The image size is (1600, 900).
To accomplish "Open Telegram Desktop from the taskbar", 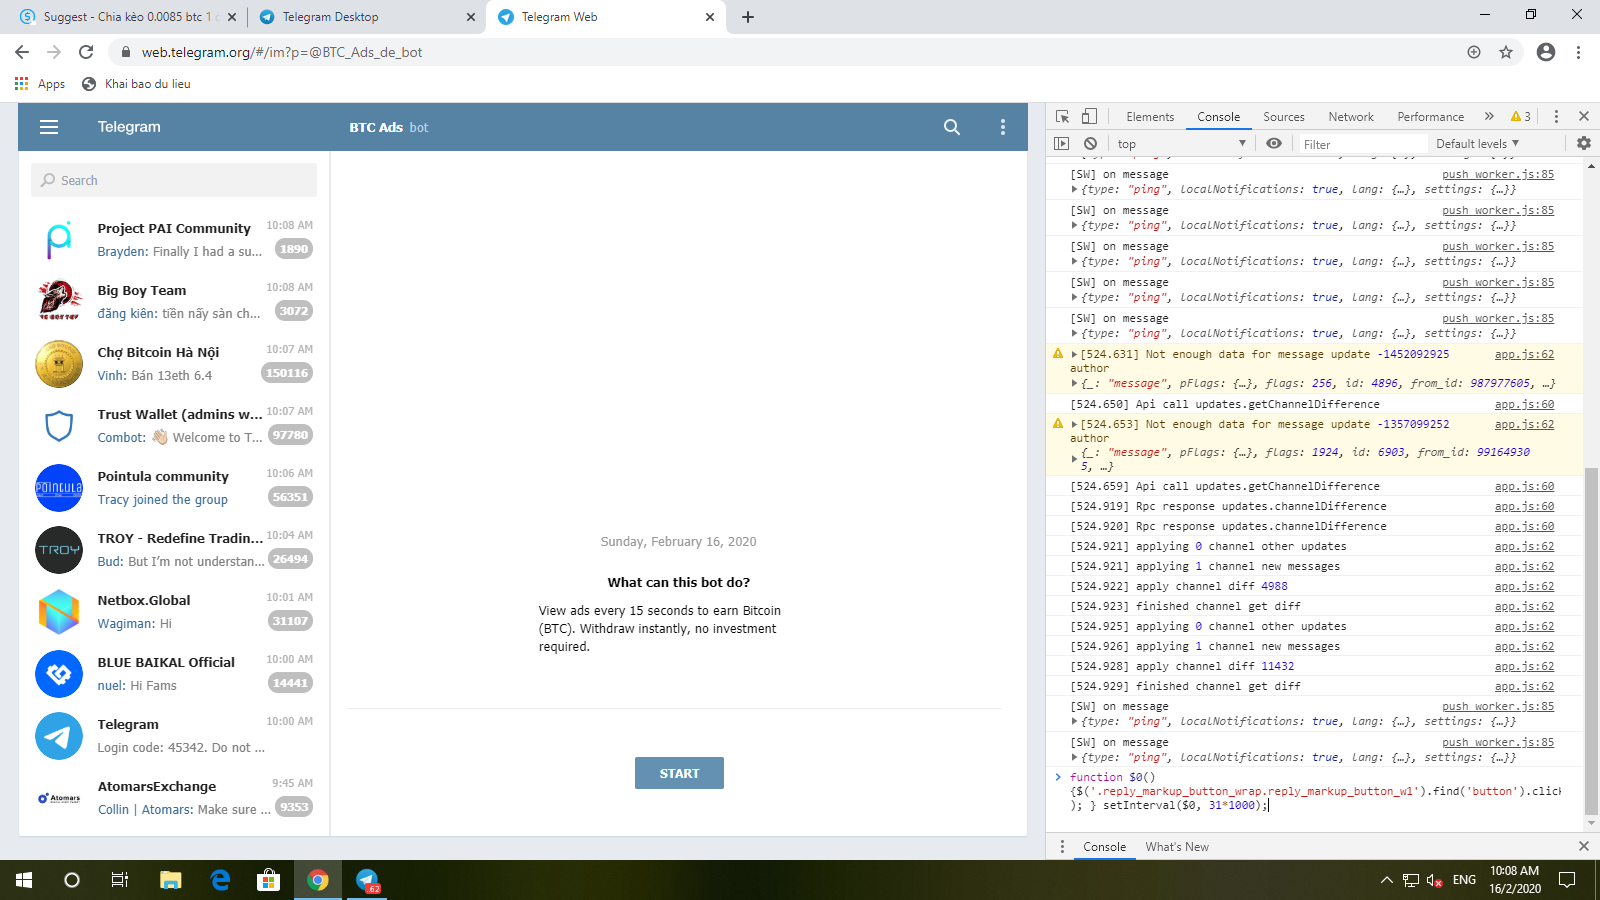I will click(x=368, y=880).
